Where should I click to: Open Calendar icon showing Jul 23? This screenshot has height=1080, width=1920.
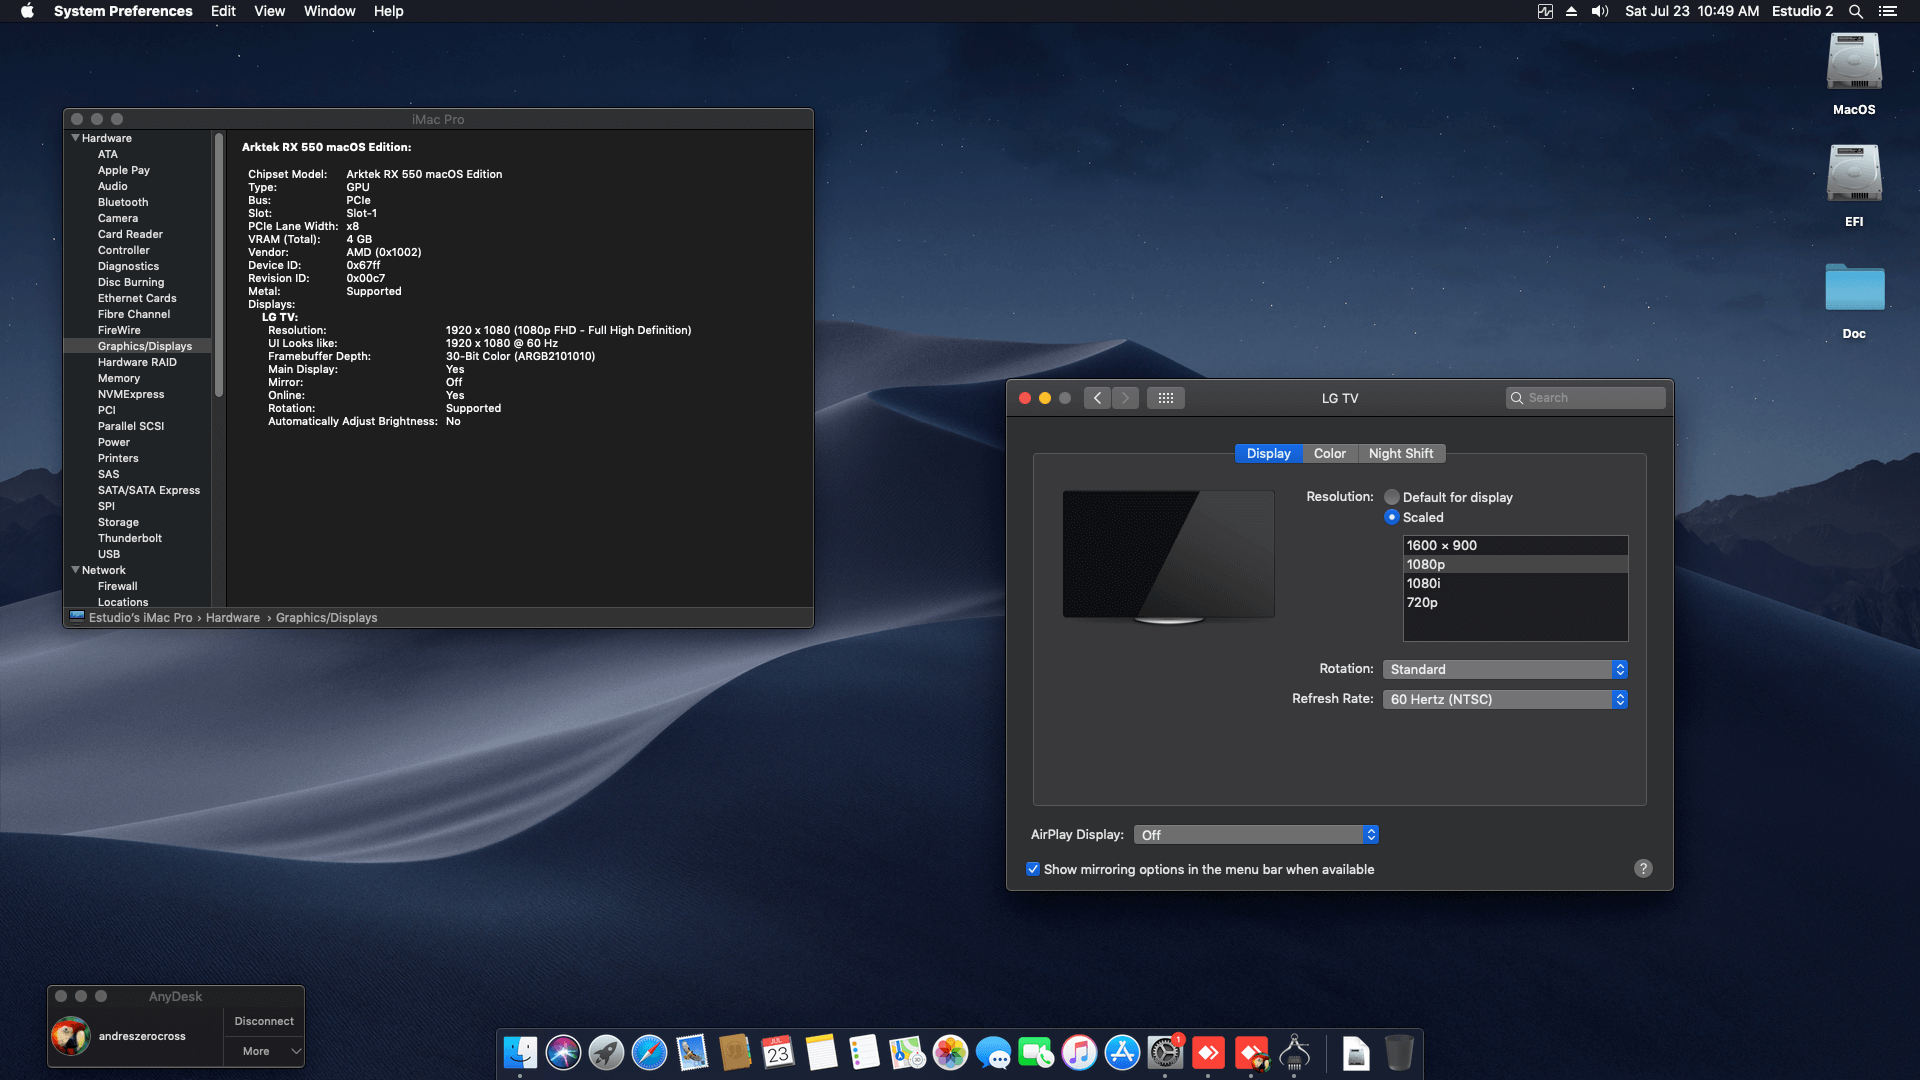coord(778,1053)
